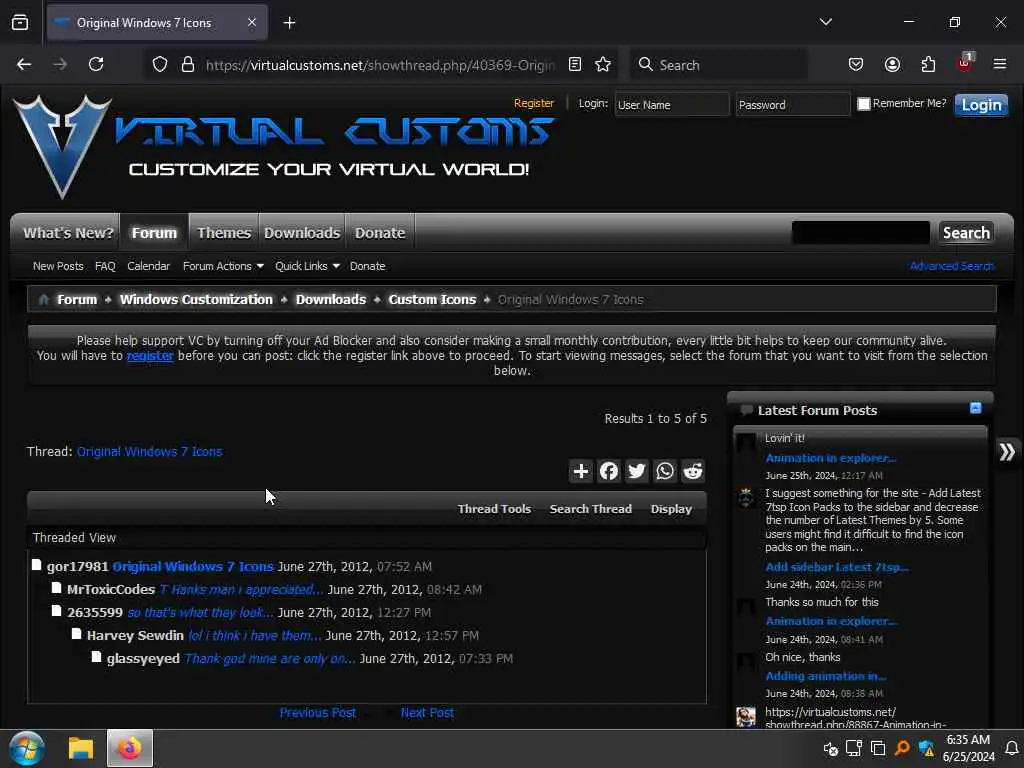This screenshot has height=768, width=1024.
Task: Open gor17981's Original Windows 7 Icons post
Action: point(193,566)
